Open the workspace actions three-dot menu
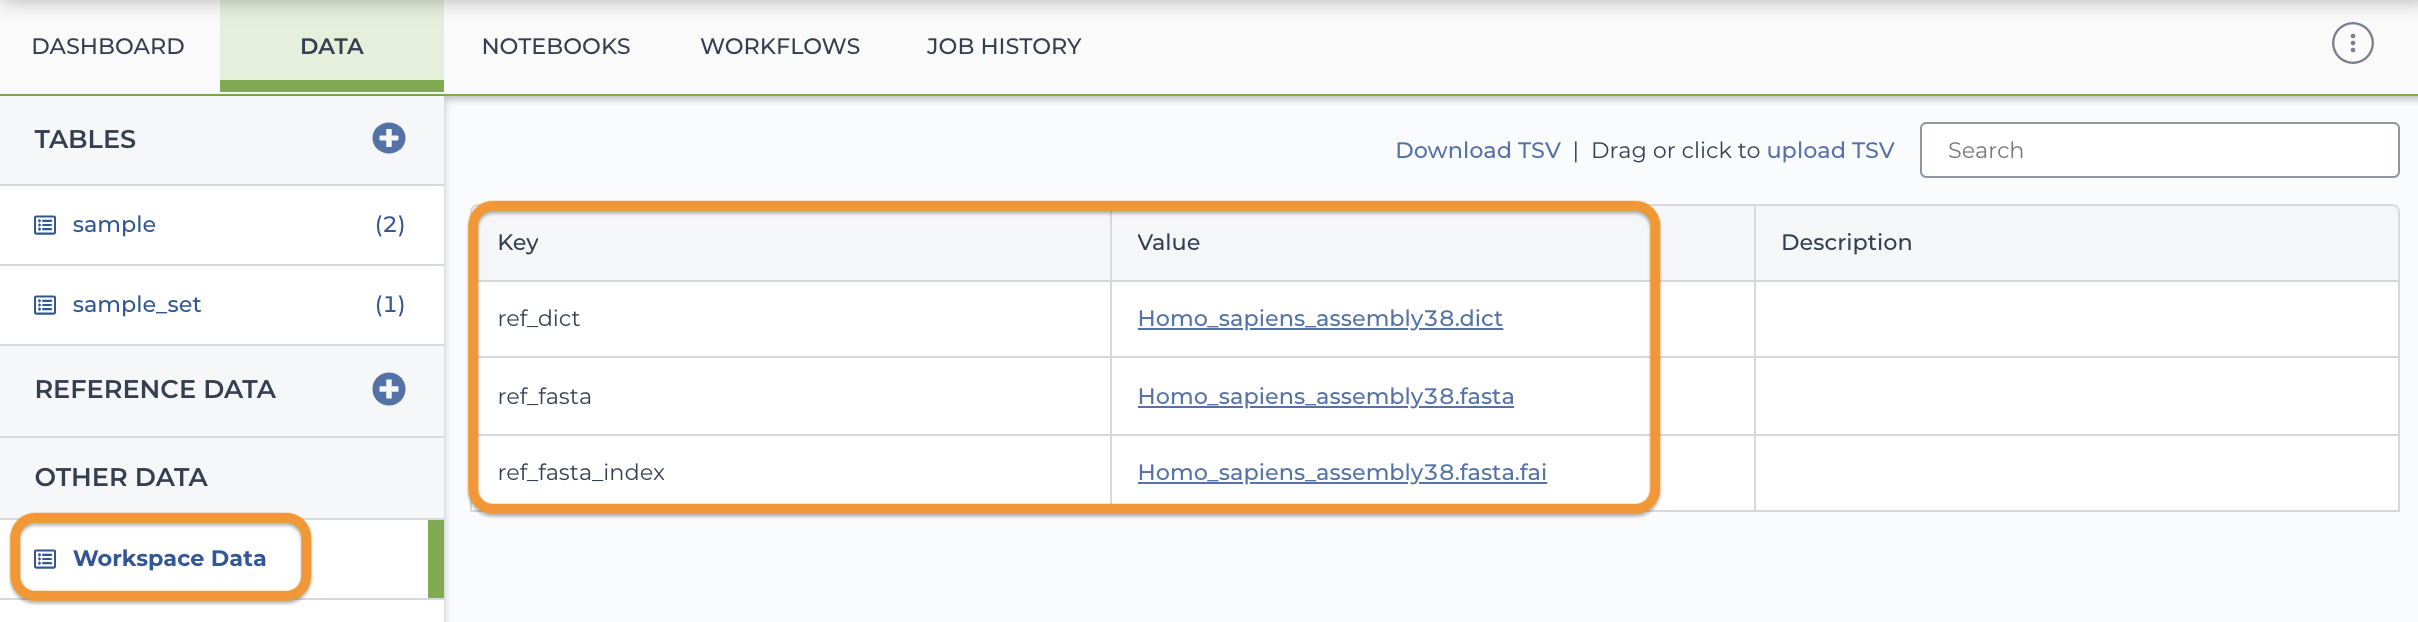Screen dimensions: 2418x622 pyautogui.click(x=2352, y=43)
